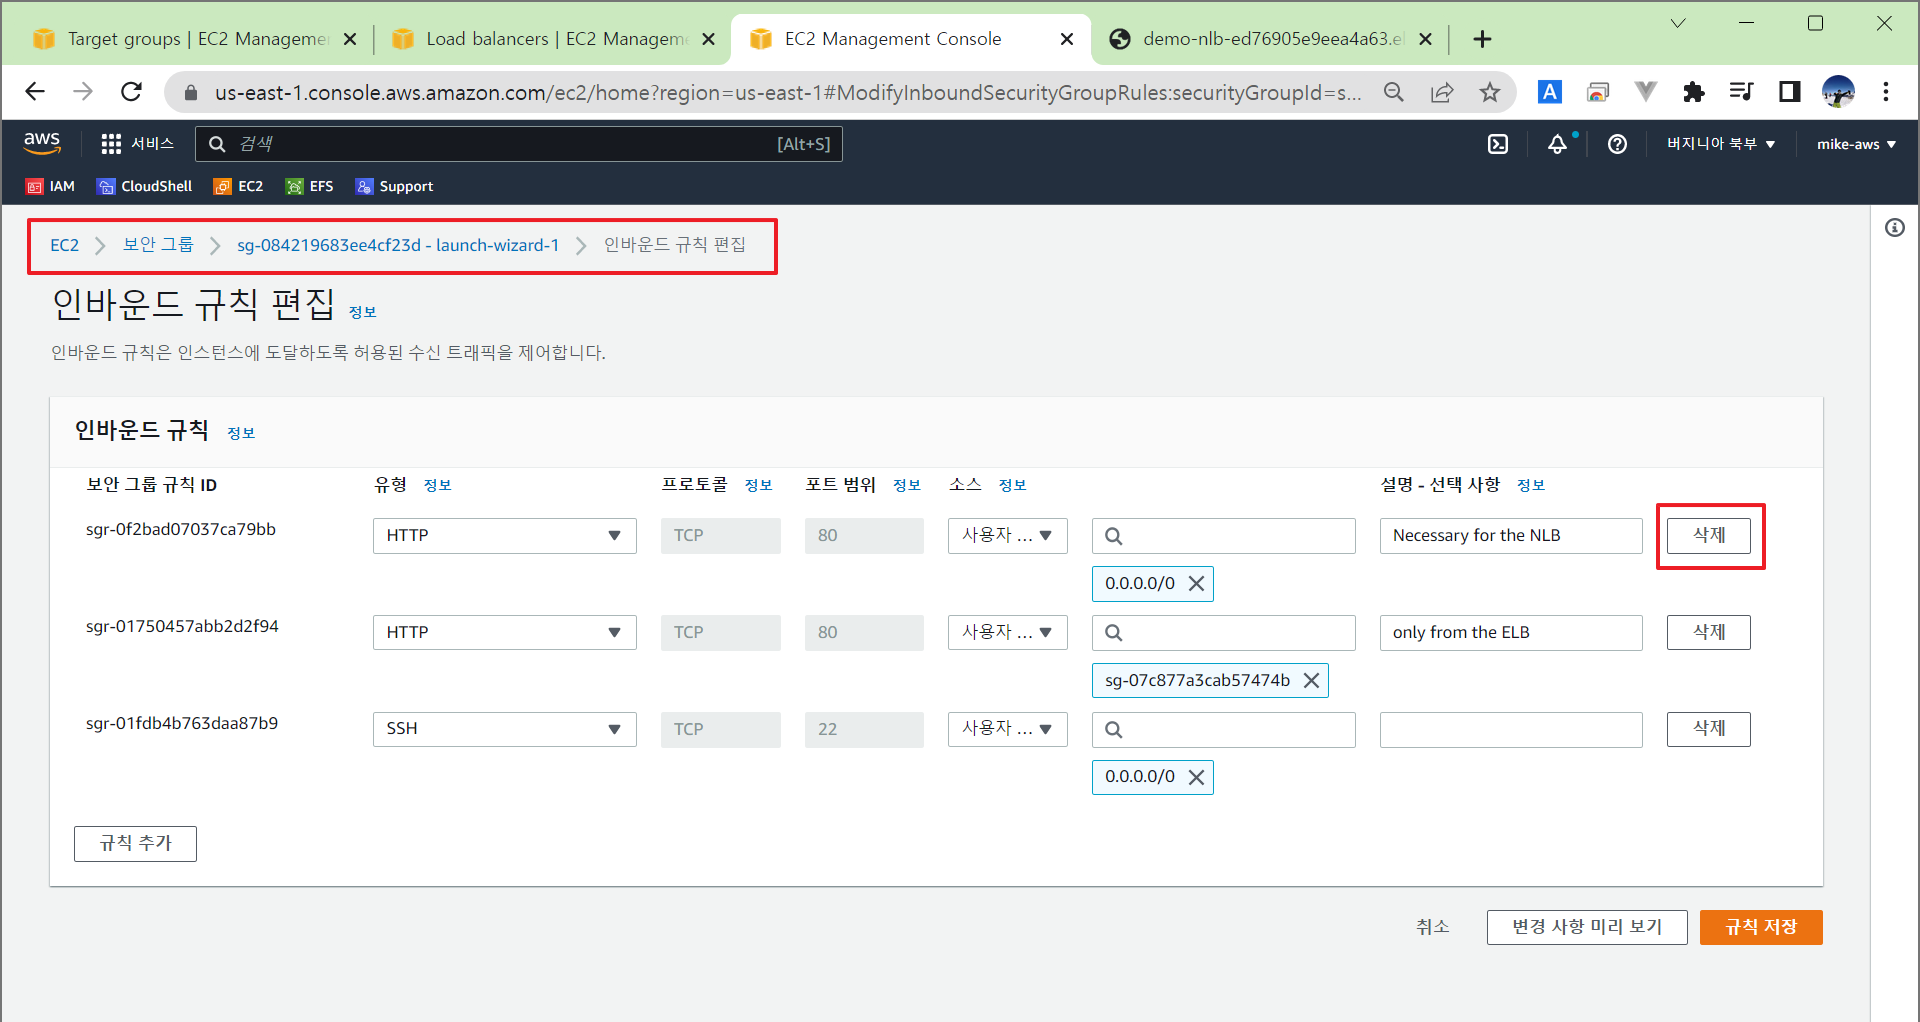
Task: Click the share page icon in address bar
Action: point(1442,92)
